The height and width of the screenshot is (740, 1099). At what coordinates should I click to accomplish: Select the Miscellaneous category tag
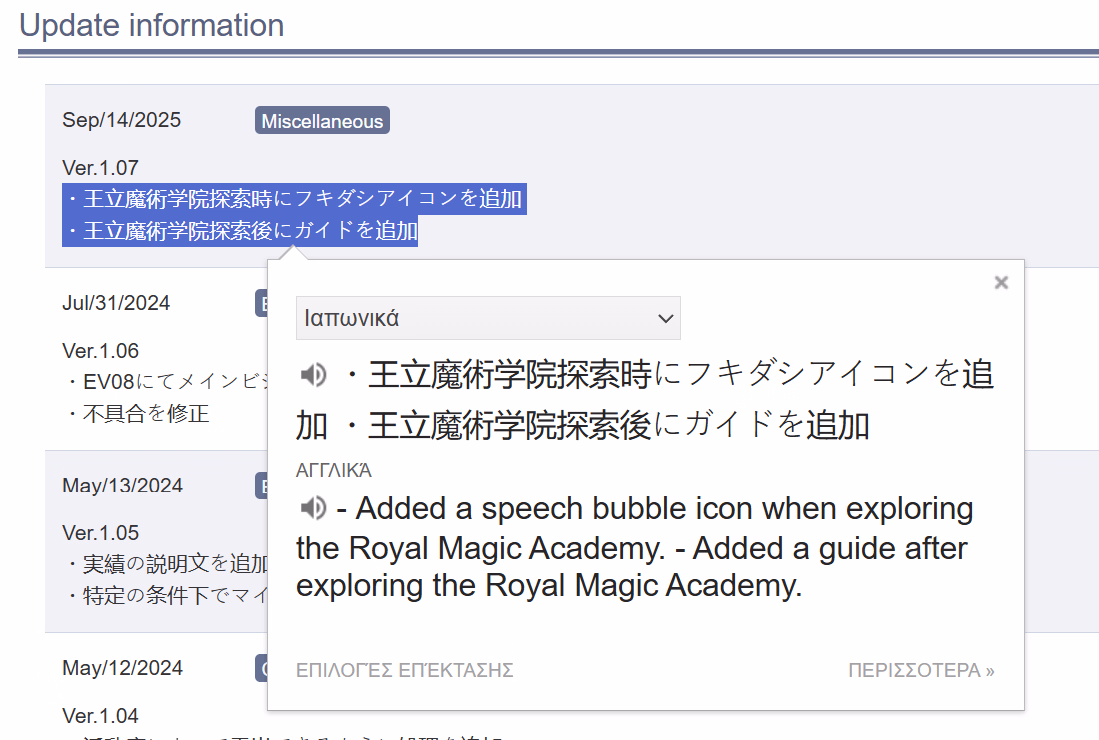[x=322, y=121]
